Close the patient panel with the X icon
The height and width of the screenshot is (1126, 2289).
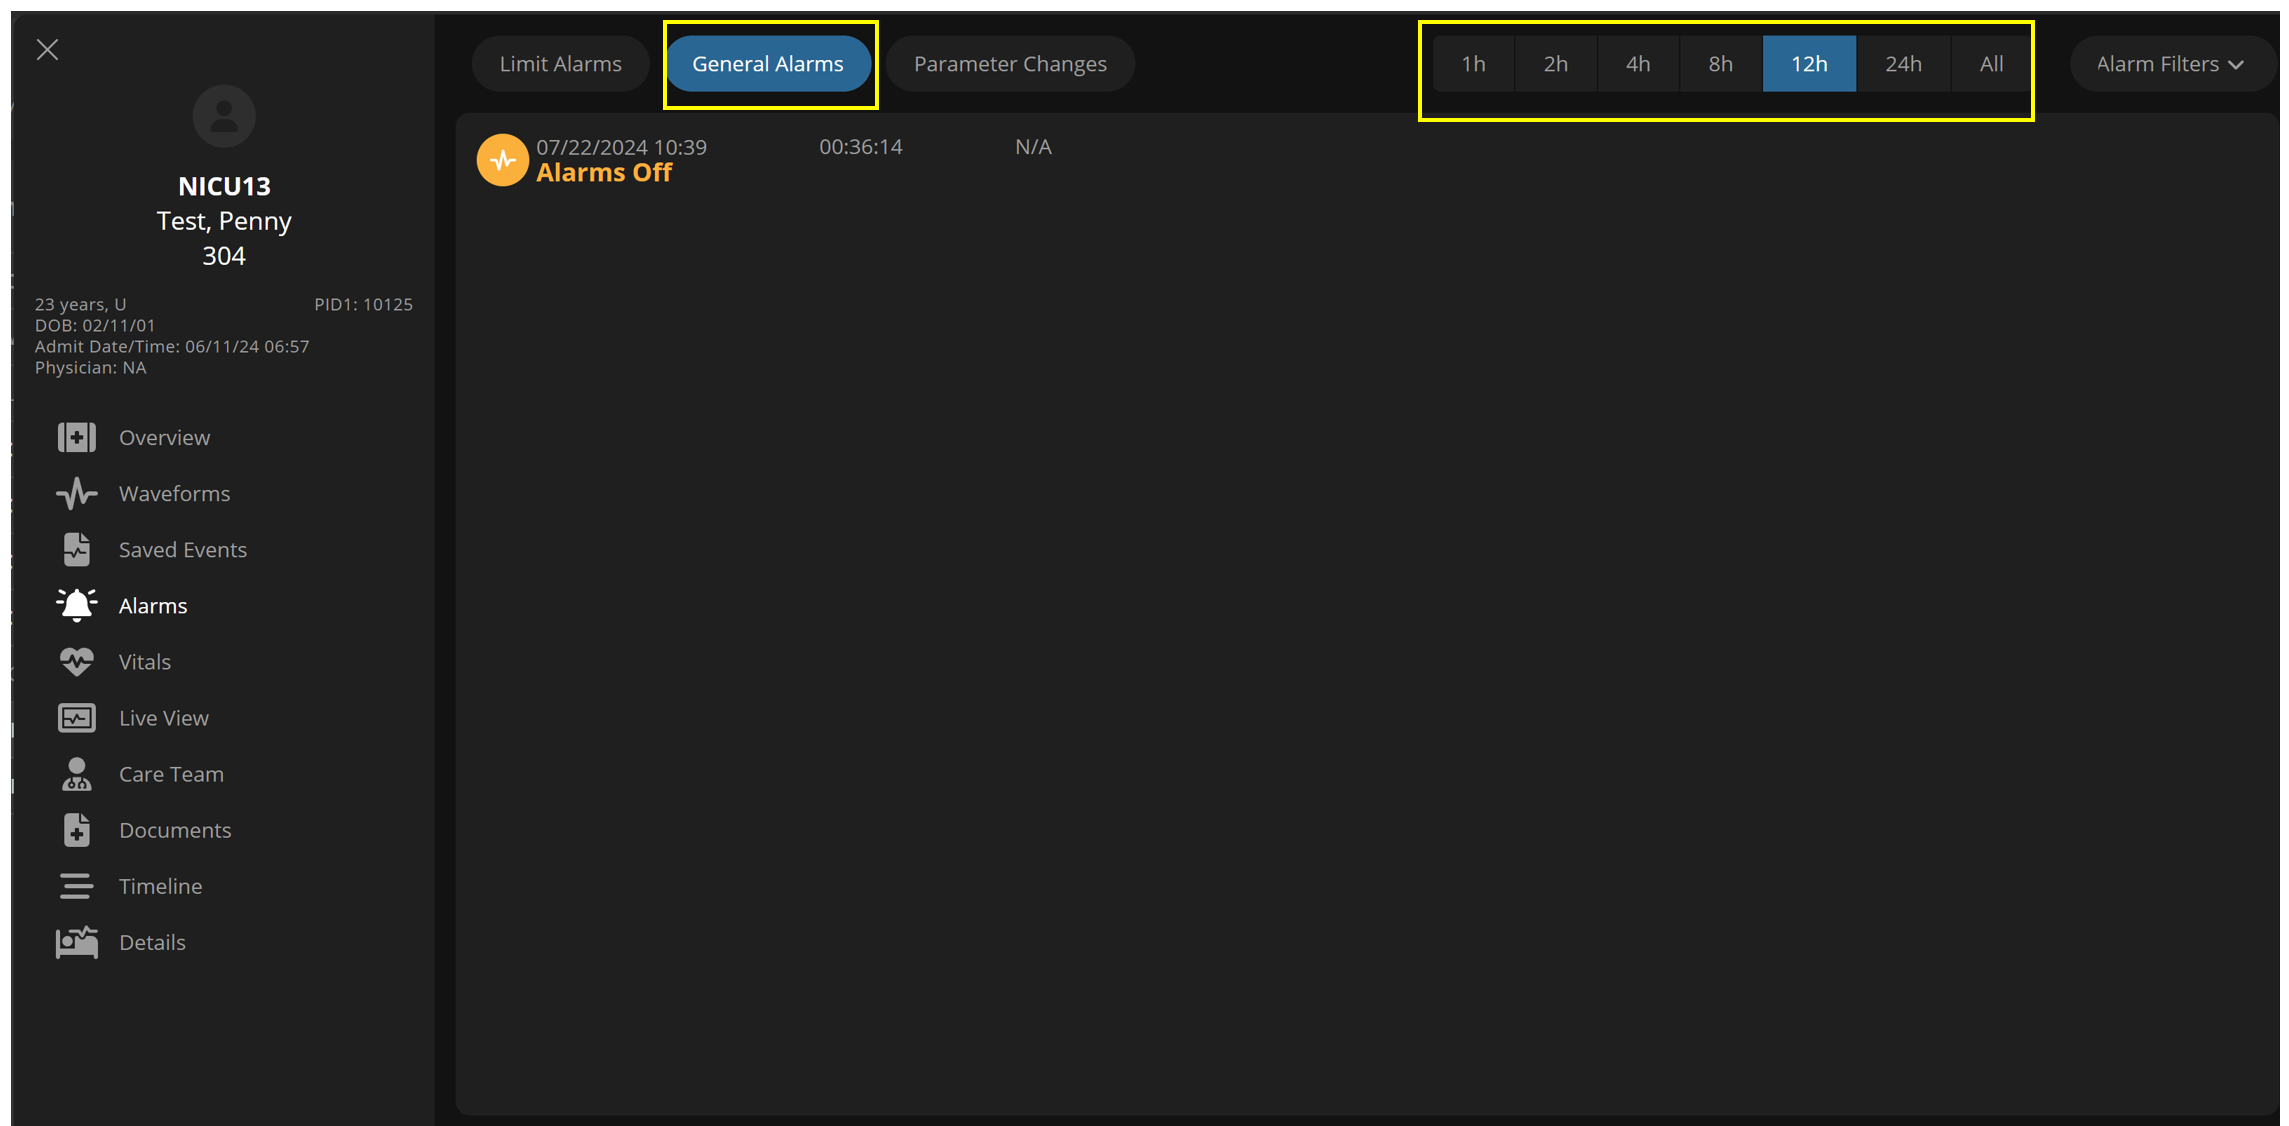point(47,49)
